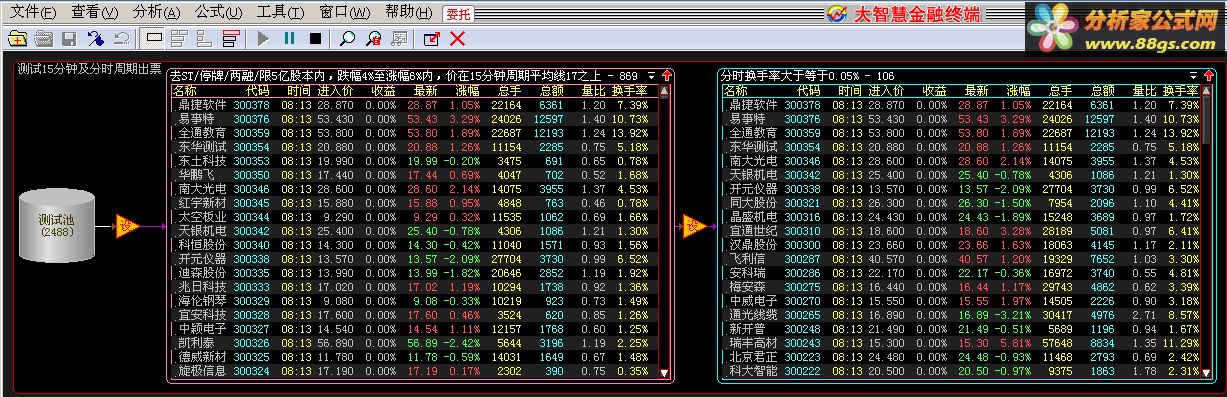Pause execution with the pause button

pyautogui.click(x=289, y=39)
